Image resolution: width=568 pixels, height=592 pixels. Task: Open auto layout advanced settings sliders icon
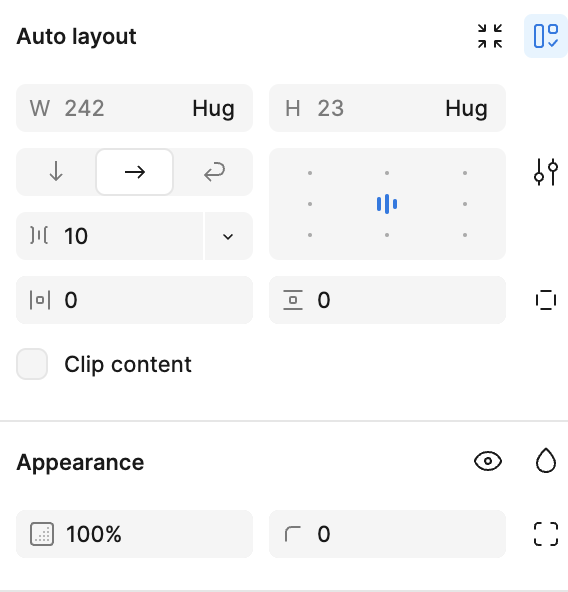[x=546, y=172]
